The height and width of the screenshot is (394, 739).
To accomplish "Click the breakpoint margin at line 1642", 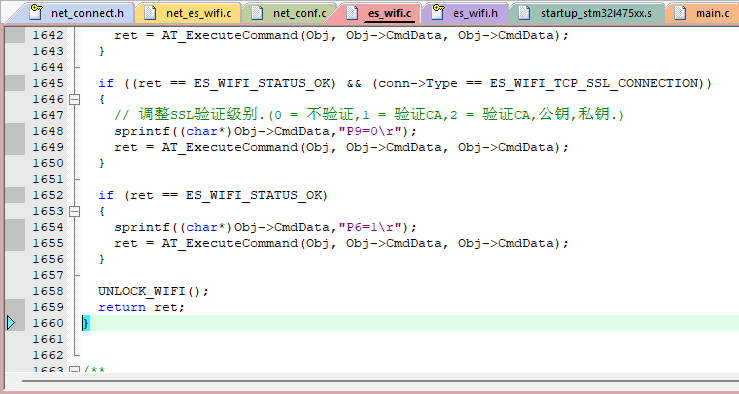I will (x=15, y=35).
